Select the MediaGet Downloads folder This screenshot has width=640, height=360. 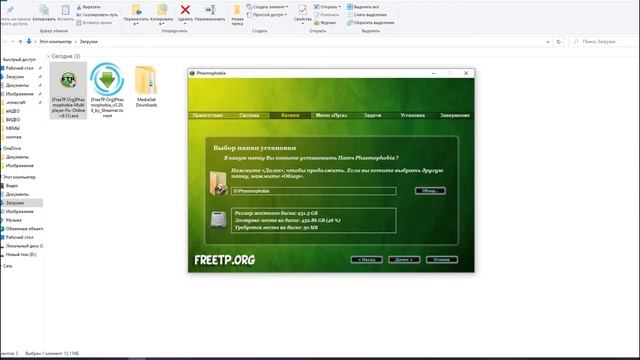coord(146,86)
